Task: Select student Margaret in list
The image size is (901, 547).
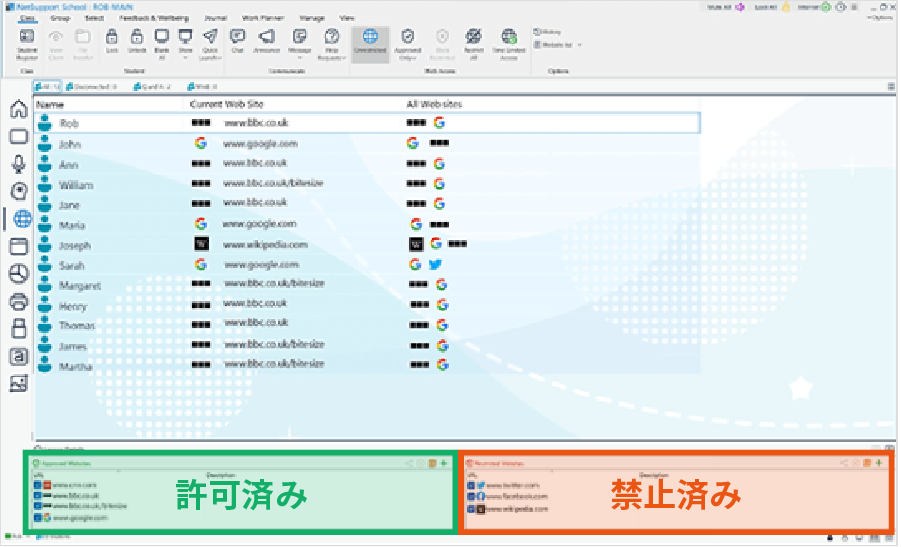Action: (80, 286)
